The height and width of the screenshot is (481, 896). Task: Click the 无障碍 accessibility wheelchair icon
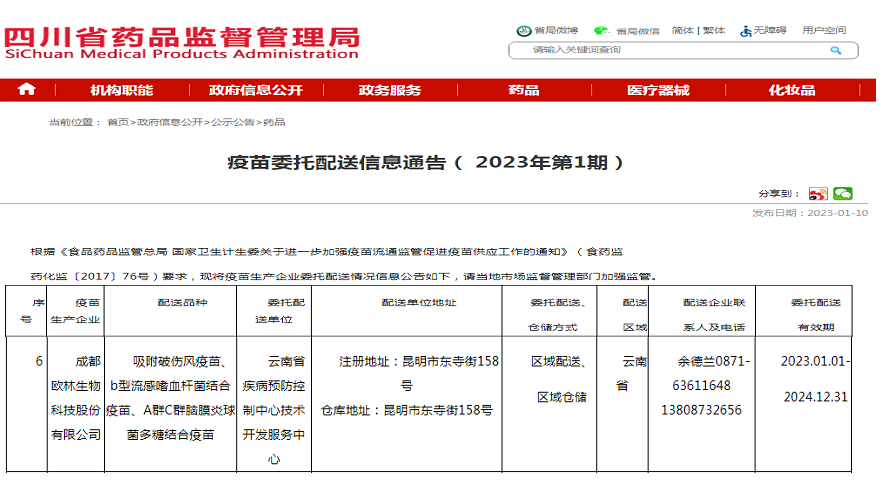[x=746, y=30]
